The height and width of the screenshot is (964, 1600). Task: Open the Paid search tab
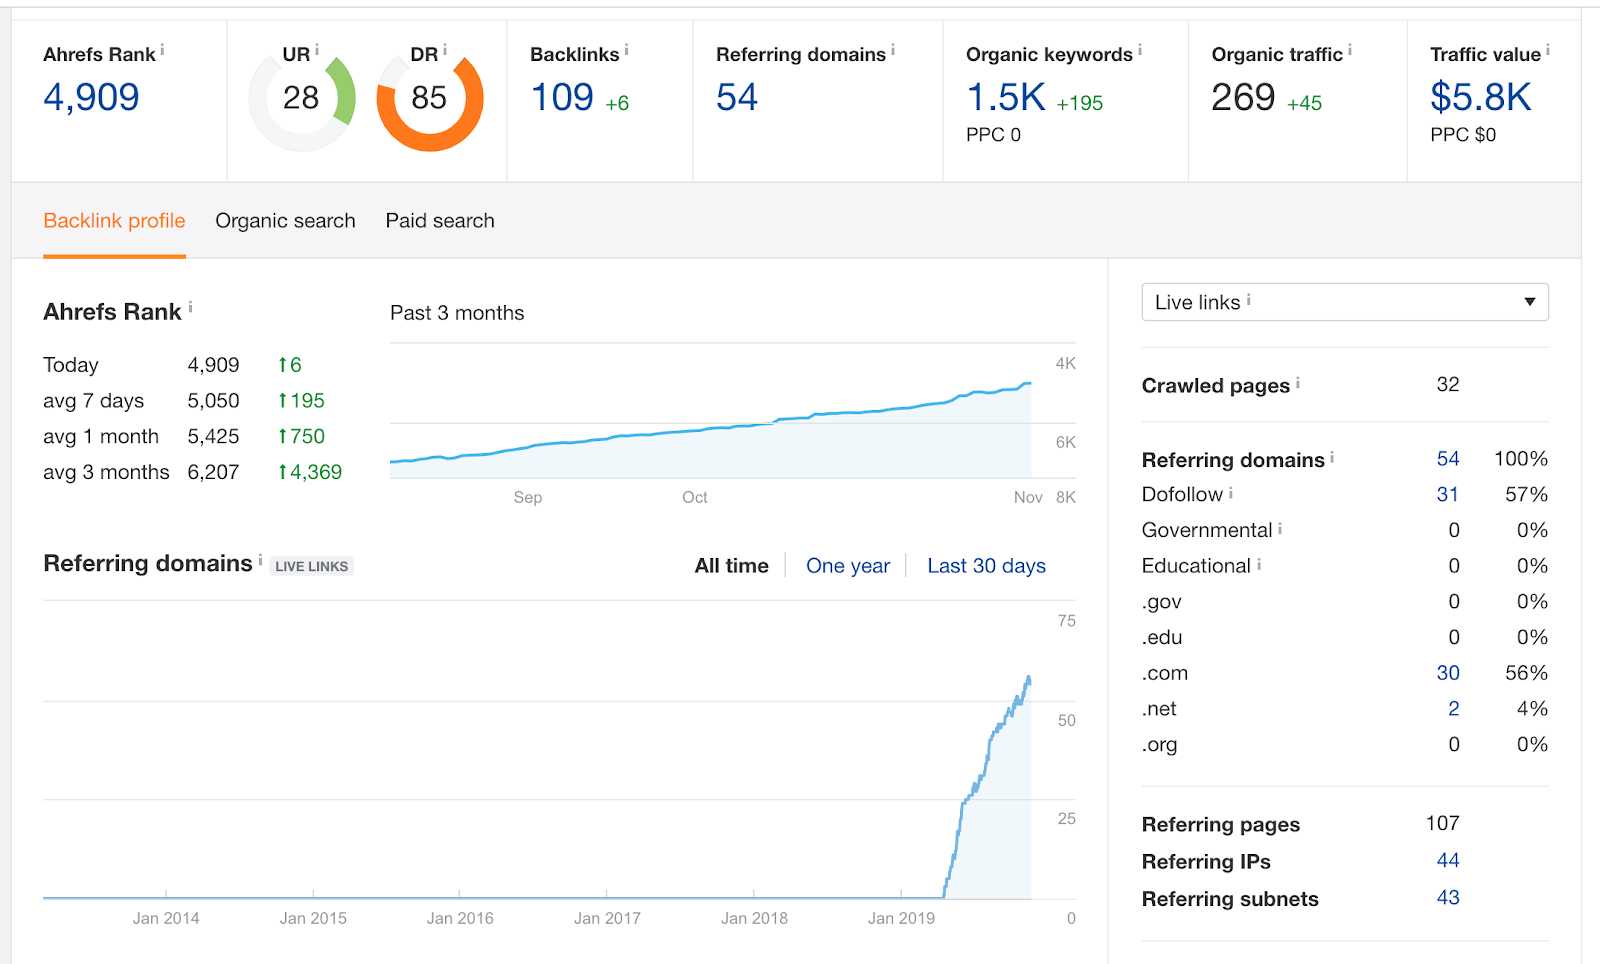click(440, 221)
